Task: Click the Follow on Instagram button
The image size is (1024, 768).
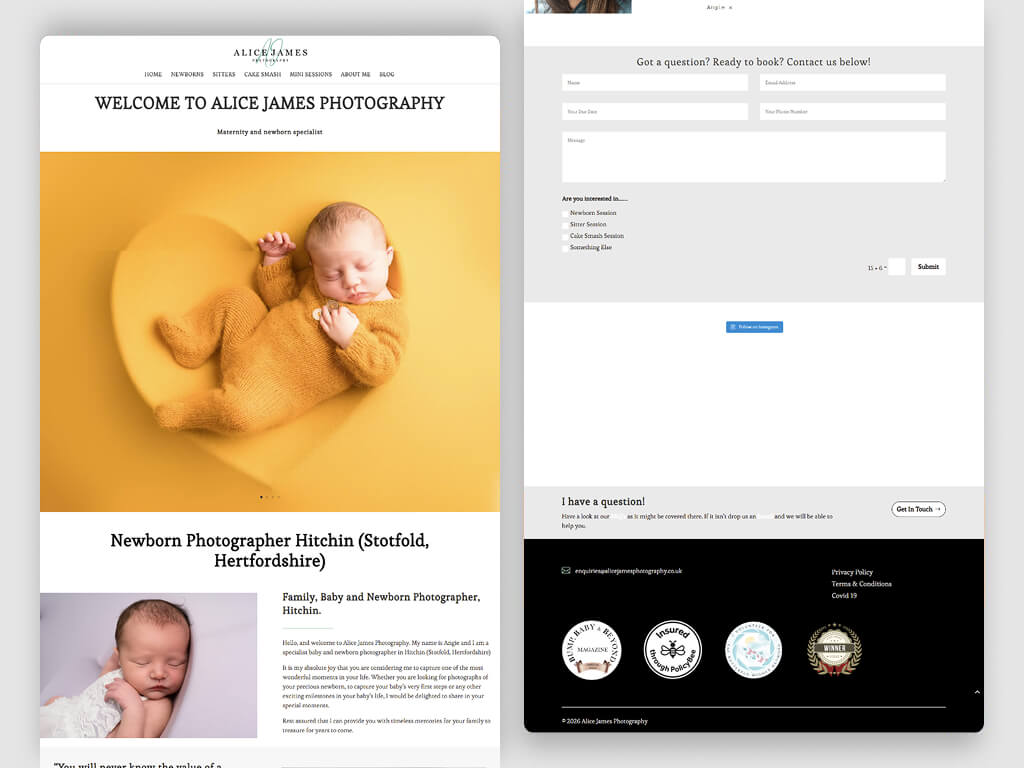Action: pyautogui.click(x=754, y=327)
